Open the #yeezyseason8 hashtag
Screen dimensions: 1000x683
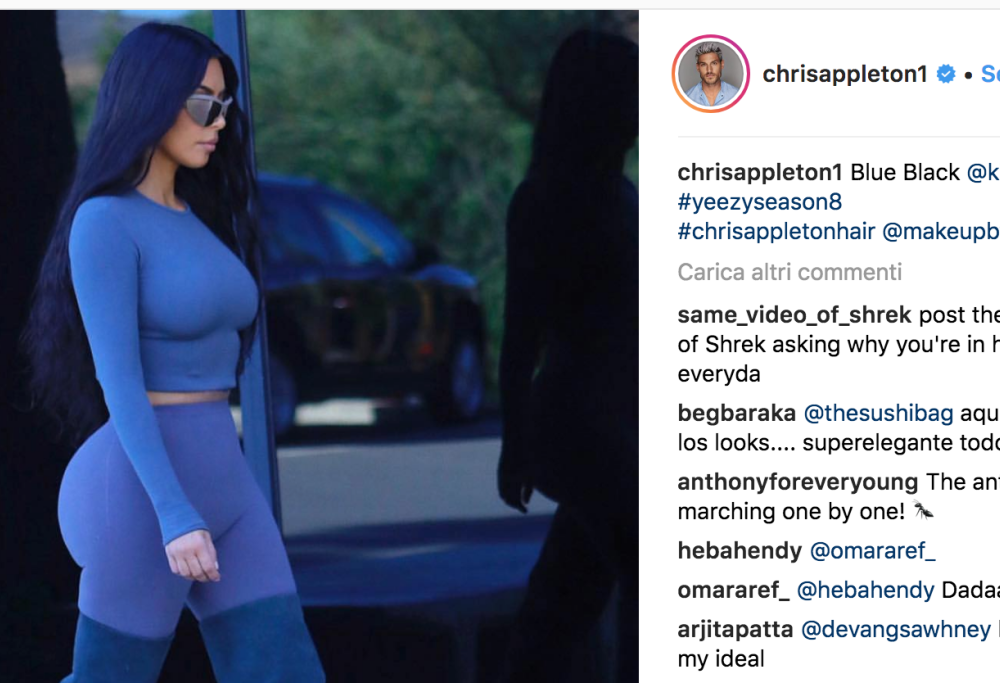click(x=760, y=202)
